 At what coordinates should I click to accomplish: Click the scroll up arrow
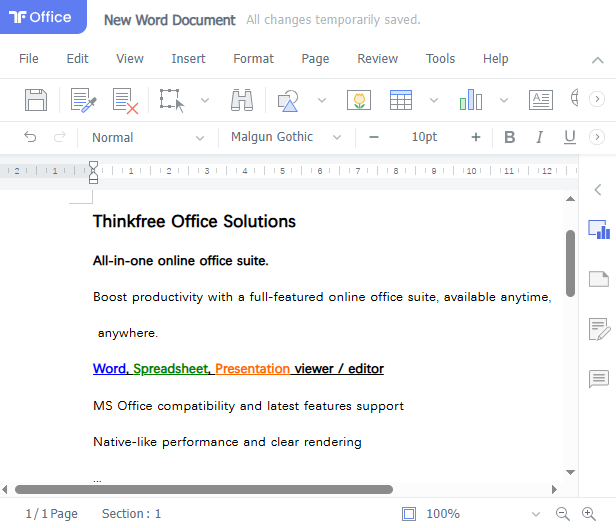click(x=570, y=199)
